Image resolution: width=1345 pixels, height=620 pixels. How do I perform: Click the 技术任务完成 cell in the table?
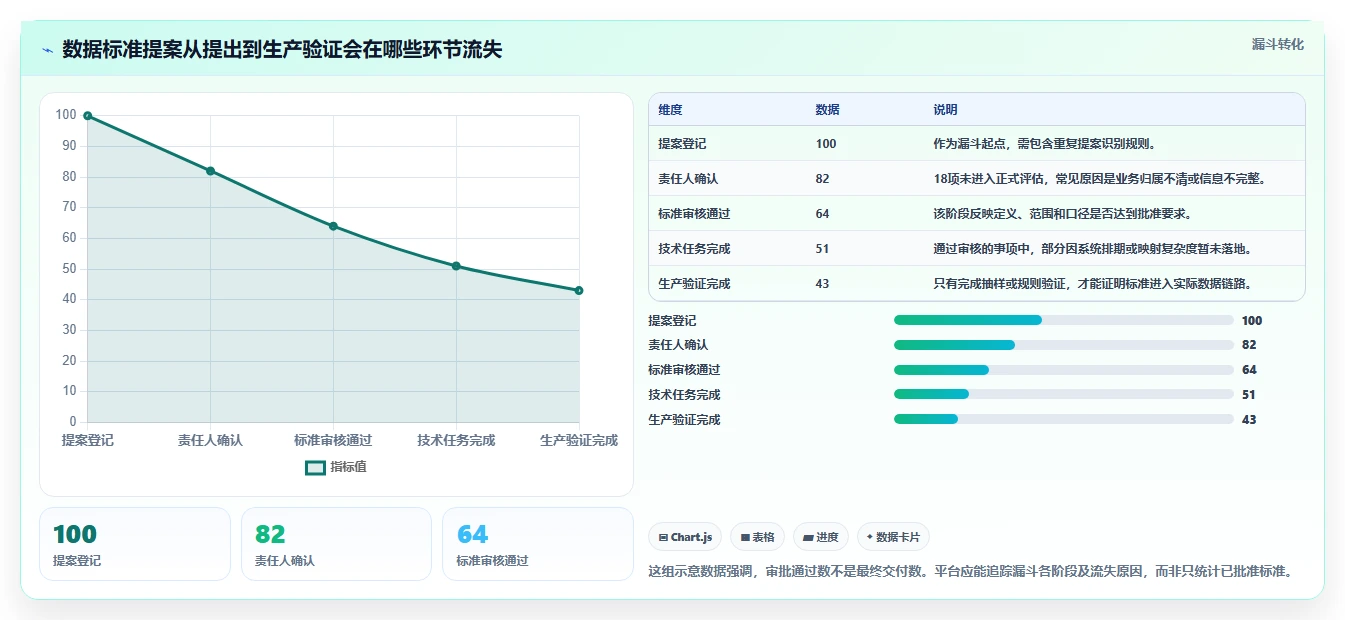[x=694, y=249]
